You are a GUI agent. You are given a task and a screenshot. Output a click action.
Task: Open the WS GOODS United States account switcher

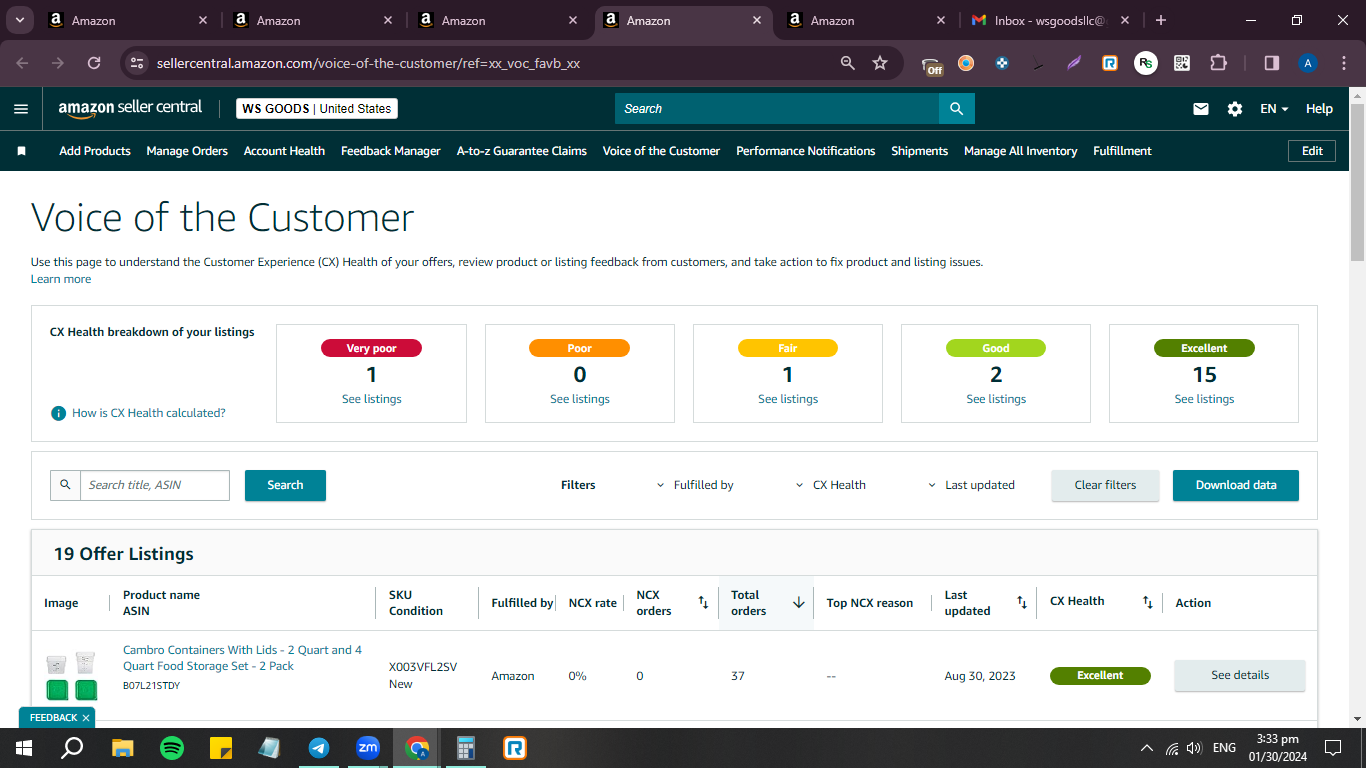317,109
